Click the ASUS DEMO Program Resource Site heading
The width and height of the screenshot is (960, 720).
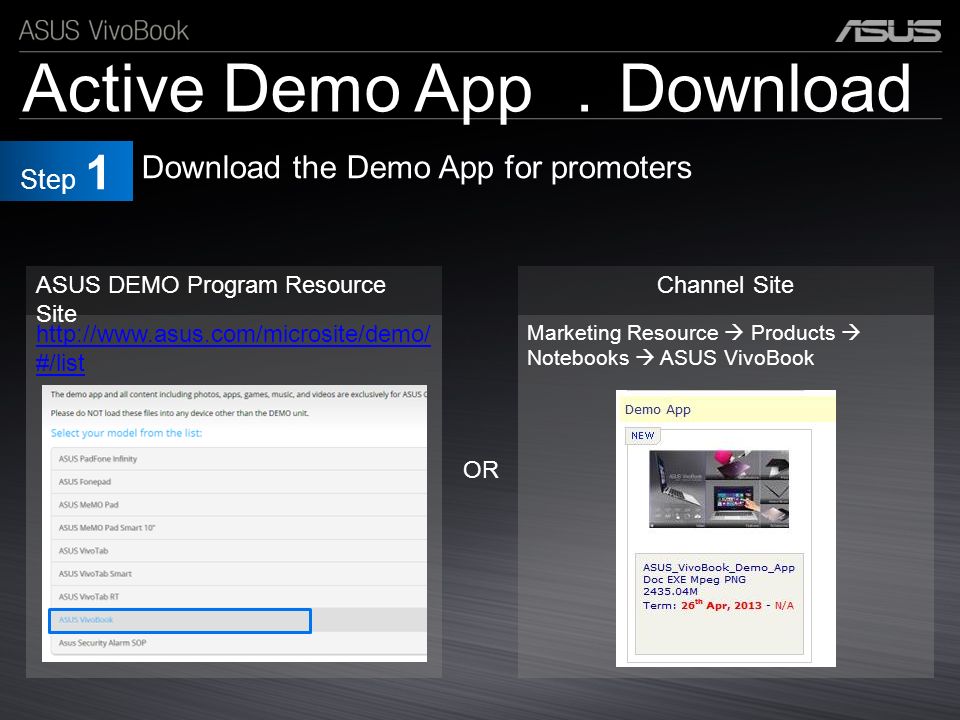point(211,299)
